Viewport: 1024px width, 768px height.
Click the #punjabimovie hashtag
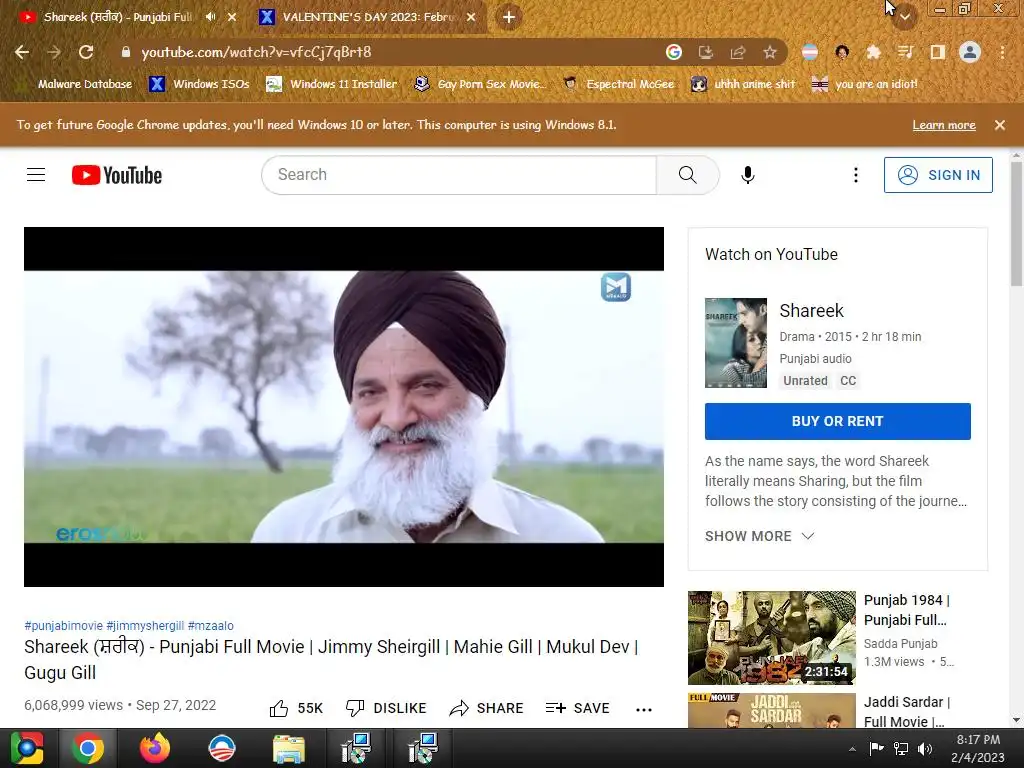point(63,626)
